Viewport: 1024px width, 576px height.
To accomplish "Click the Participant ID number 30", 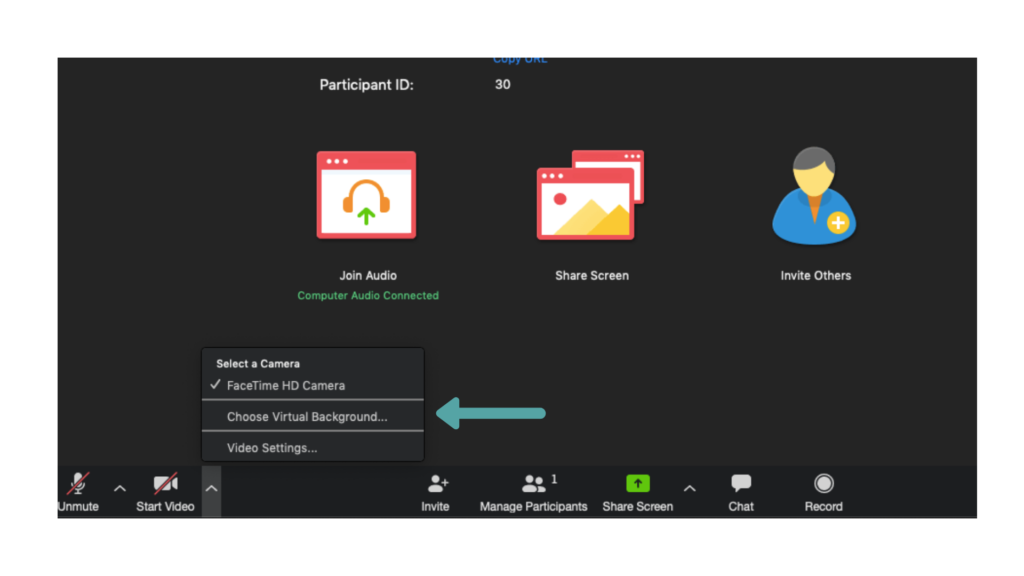I will click(x=502, y=85).
